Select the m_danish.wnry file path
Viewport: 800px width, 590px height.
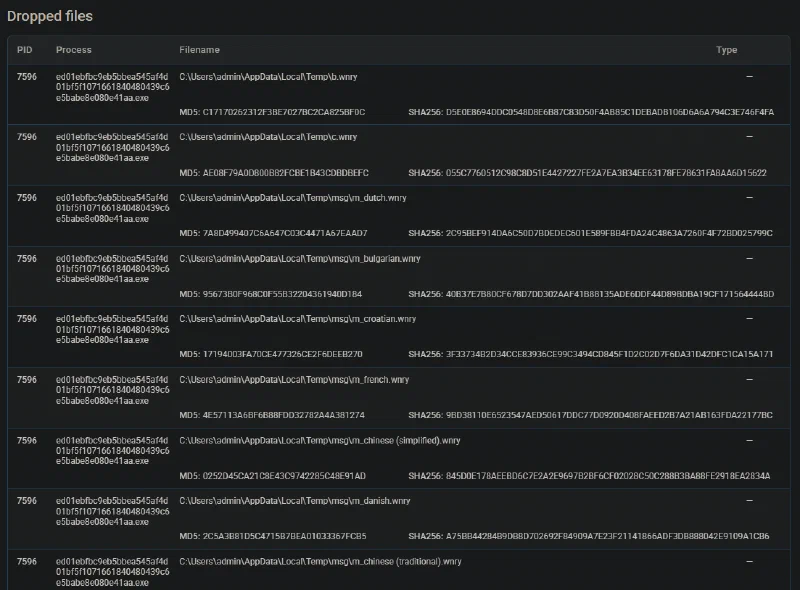pyautogui.click(x=295, y=501)
